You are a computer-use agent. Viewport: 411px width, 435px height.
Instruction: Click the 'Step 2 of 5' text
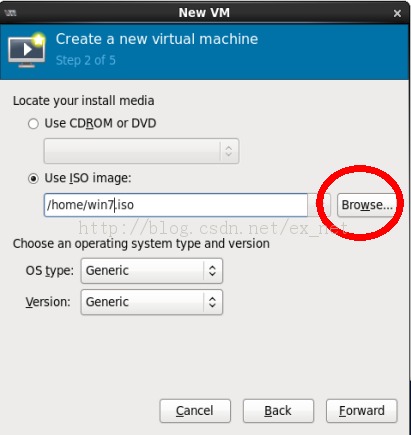(86, 60)
